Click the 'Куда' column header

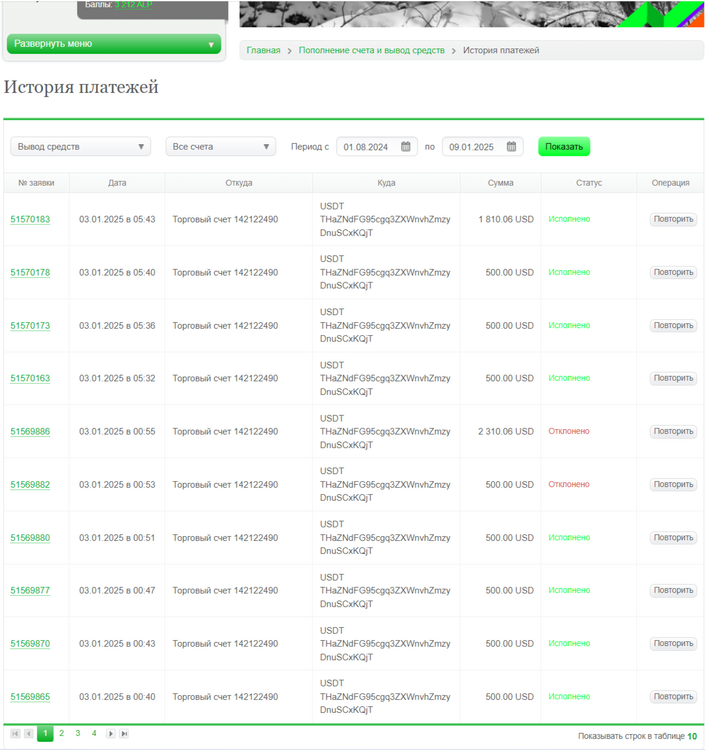coord(386,183)
